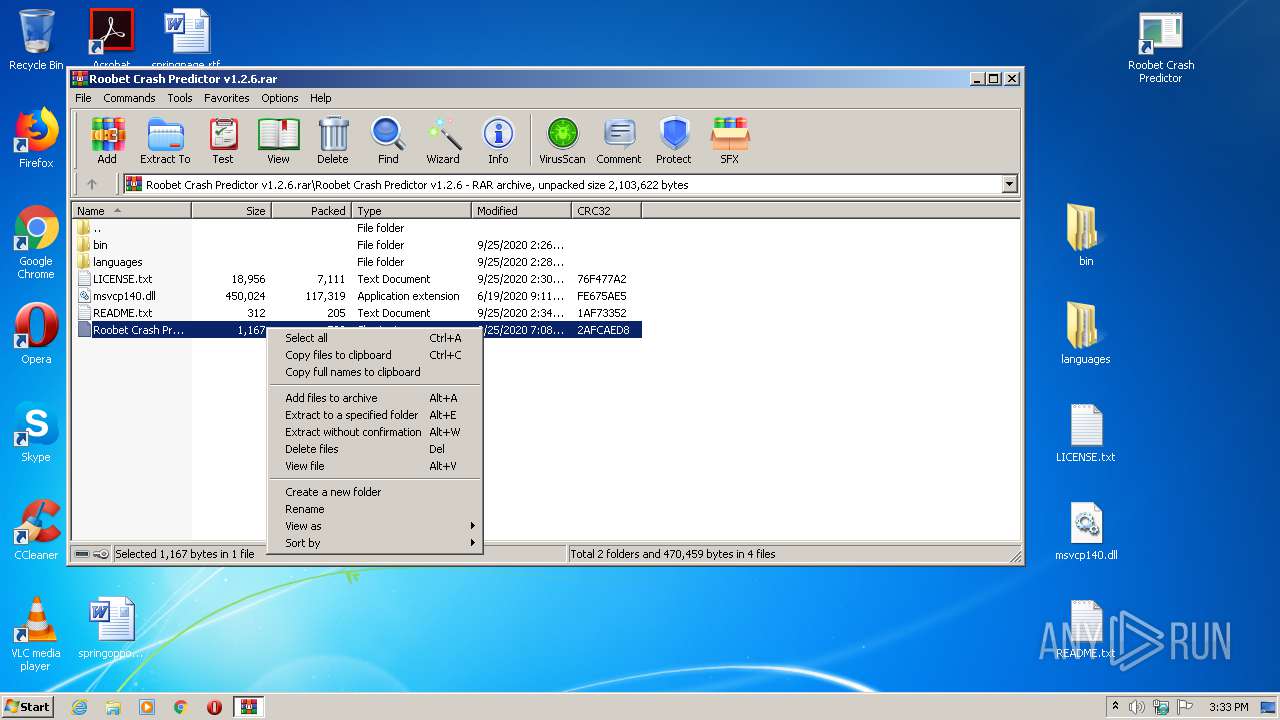Open the Comment tool
Viewport: 1280px width, 720px height.
click(619, 141)
